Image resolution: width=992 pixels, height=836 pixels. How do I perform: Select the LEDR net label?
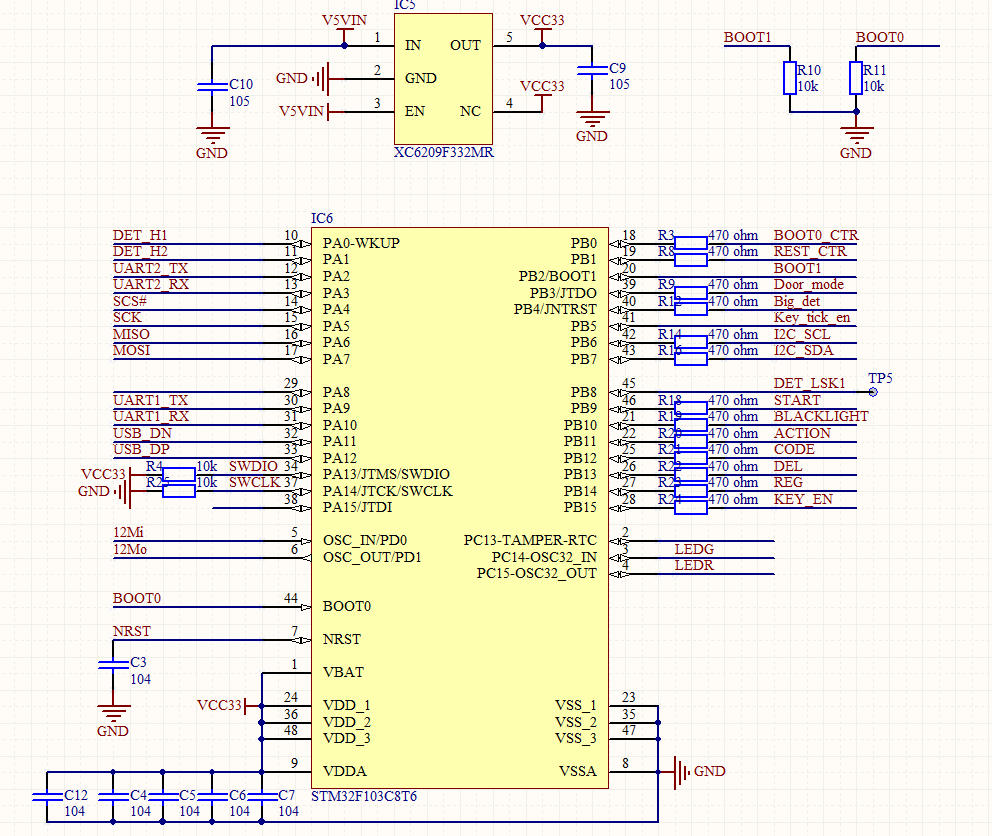(x=694, y=565)
